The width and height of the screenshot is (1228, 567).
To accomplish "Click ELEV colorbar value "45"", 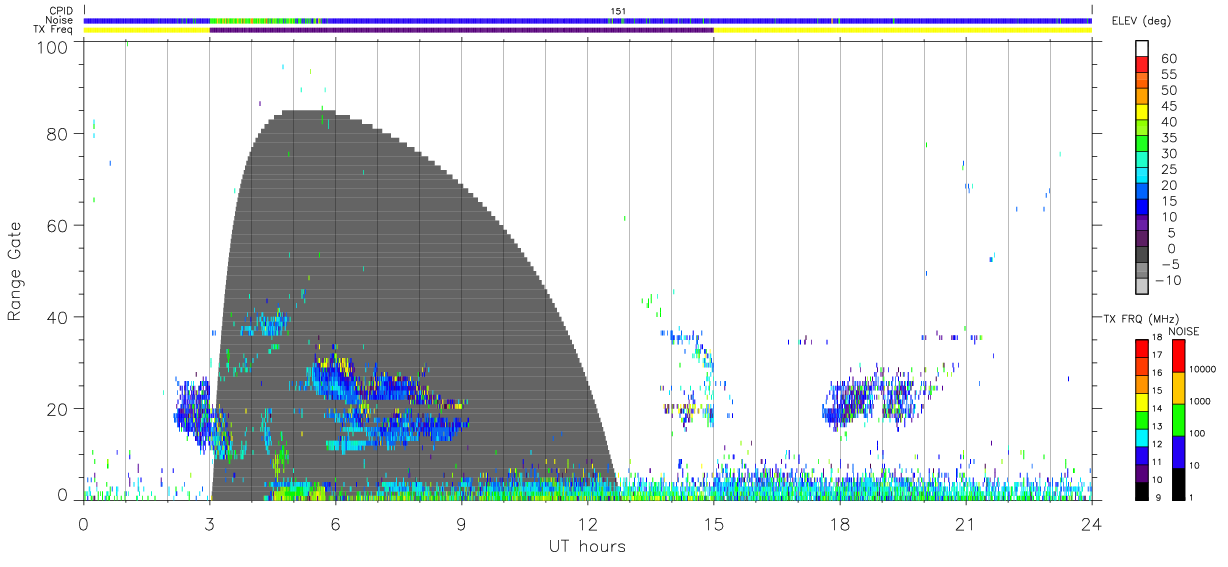I will pos(1168,107).
